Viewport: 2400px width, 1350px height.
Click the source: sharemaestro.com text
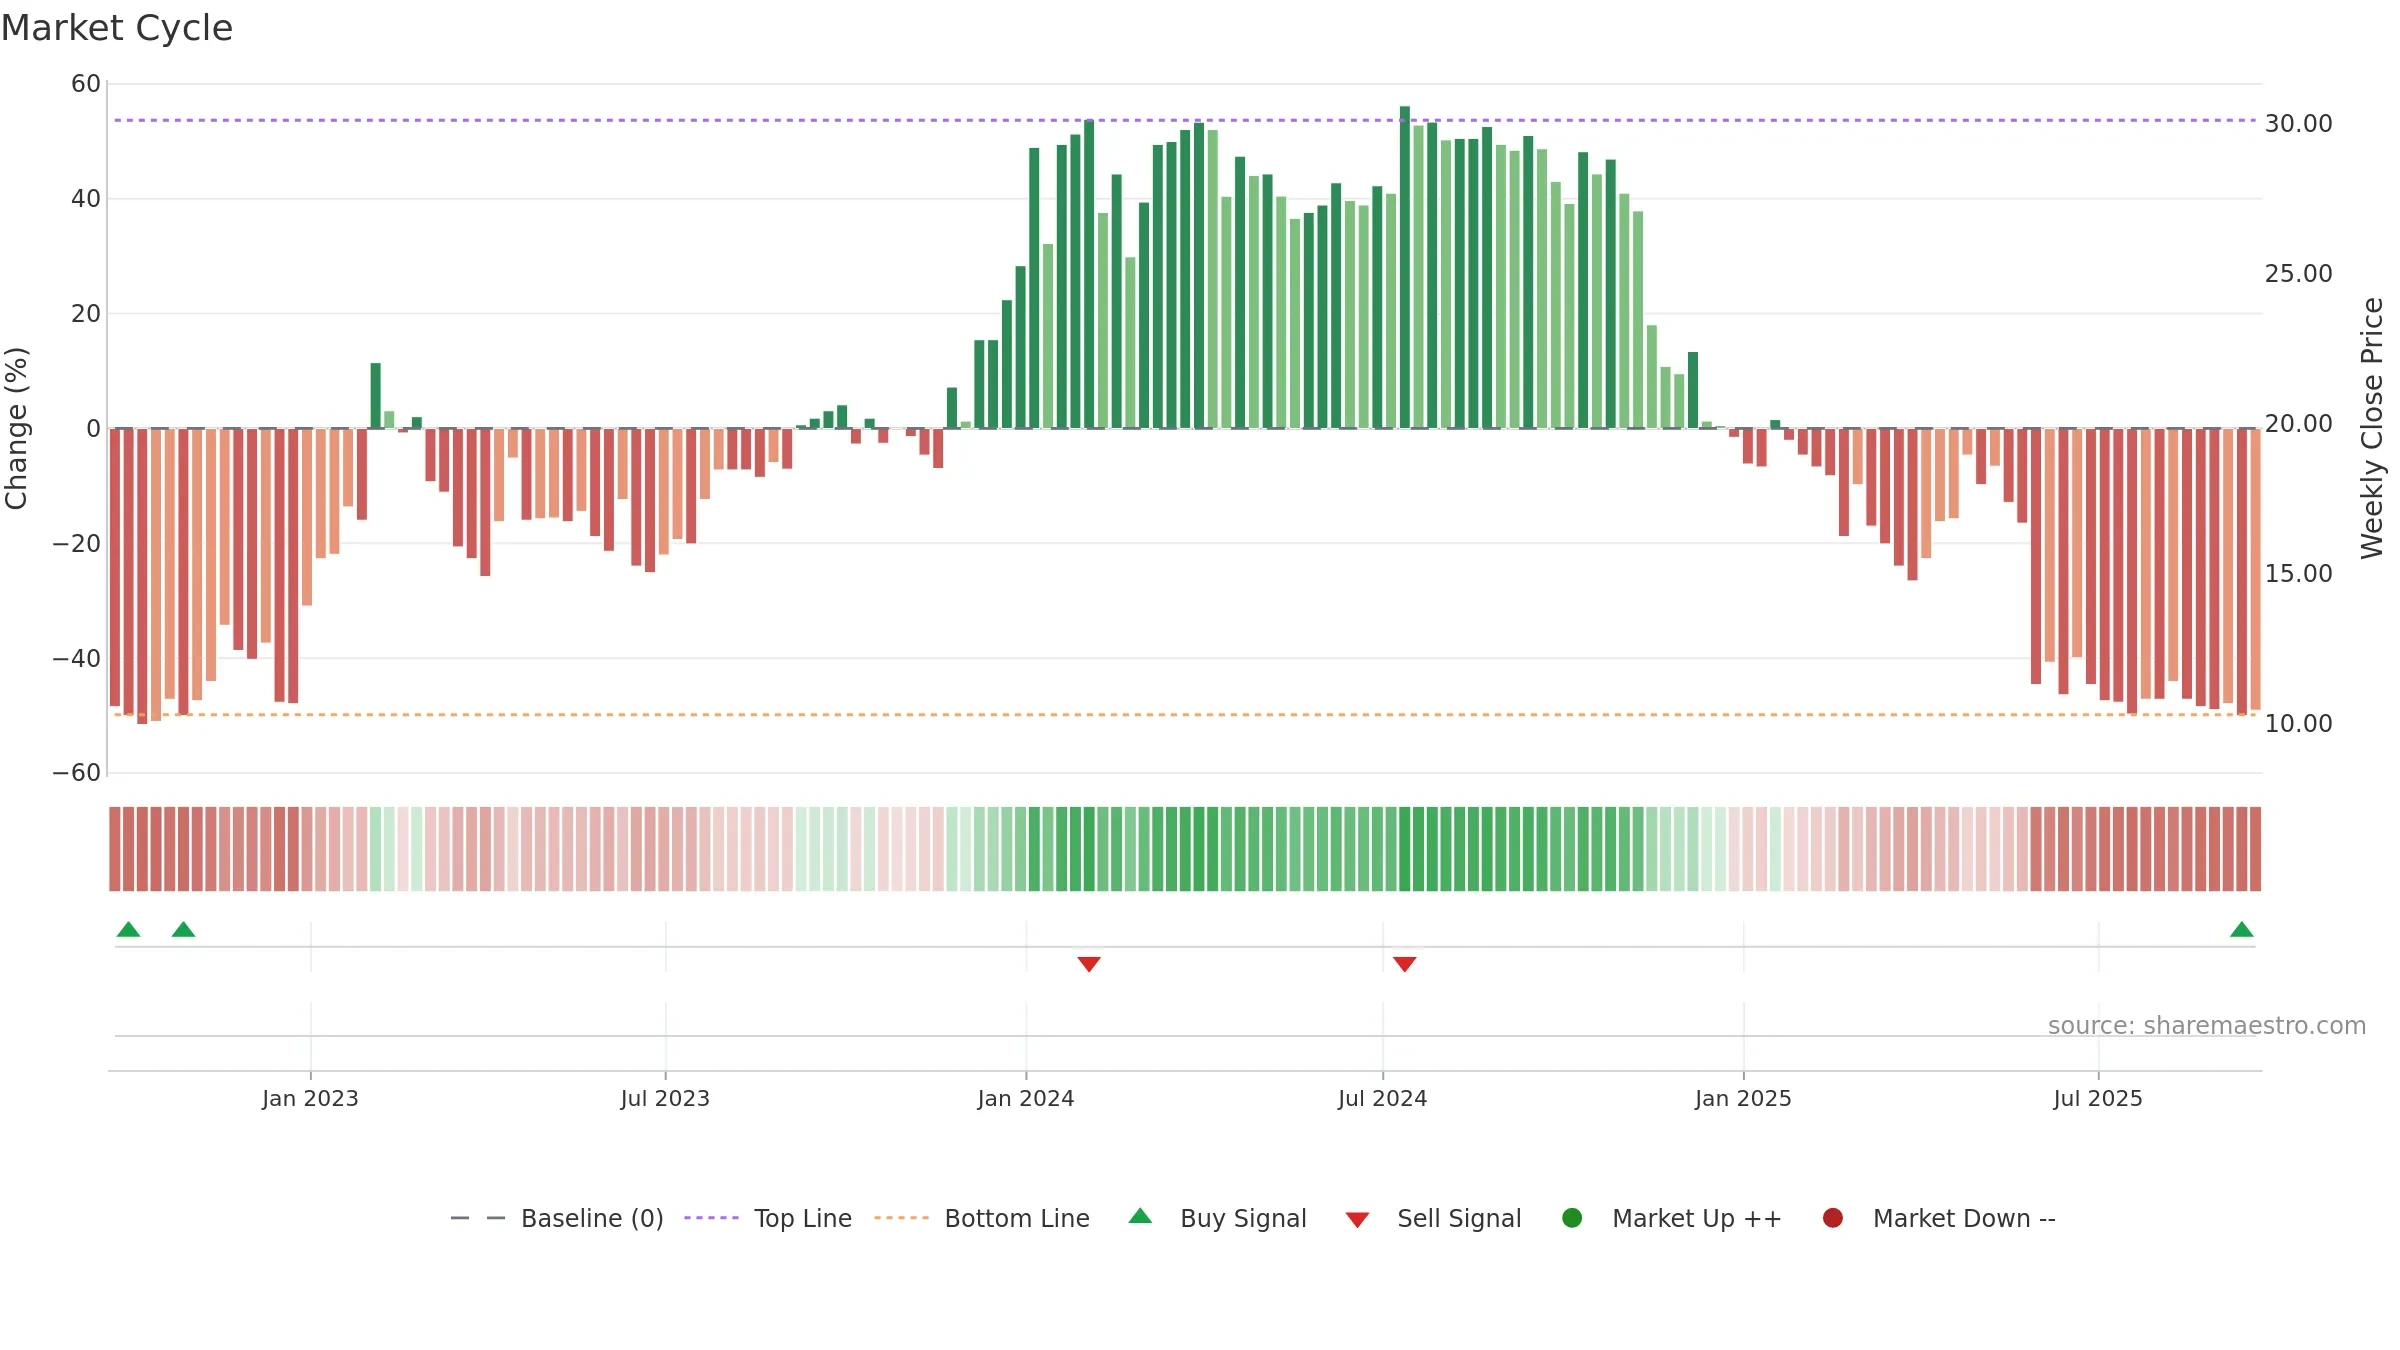click(x=2207, y=1025)
